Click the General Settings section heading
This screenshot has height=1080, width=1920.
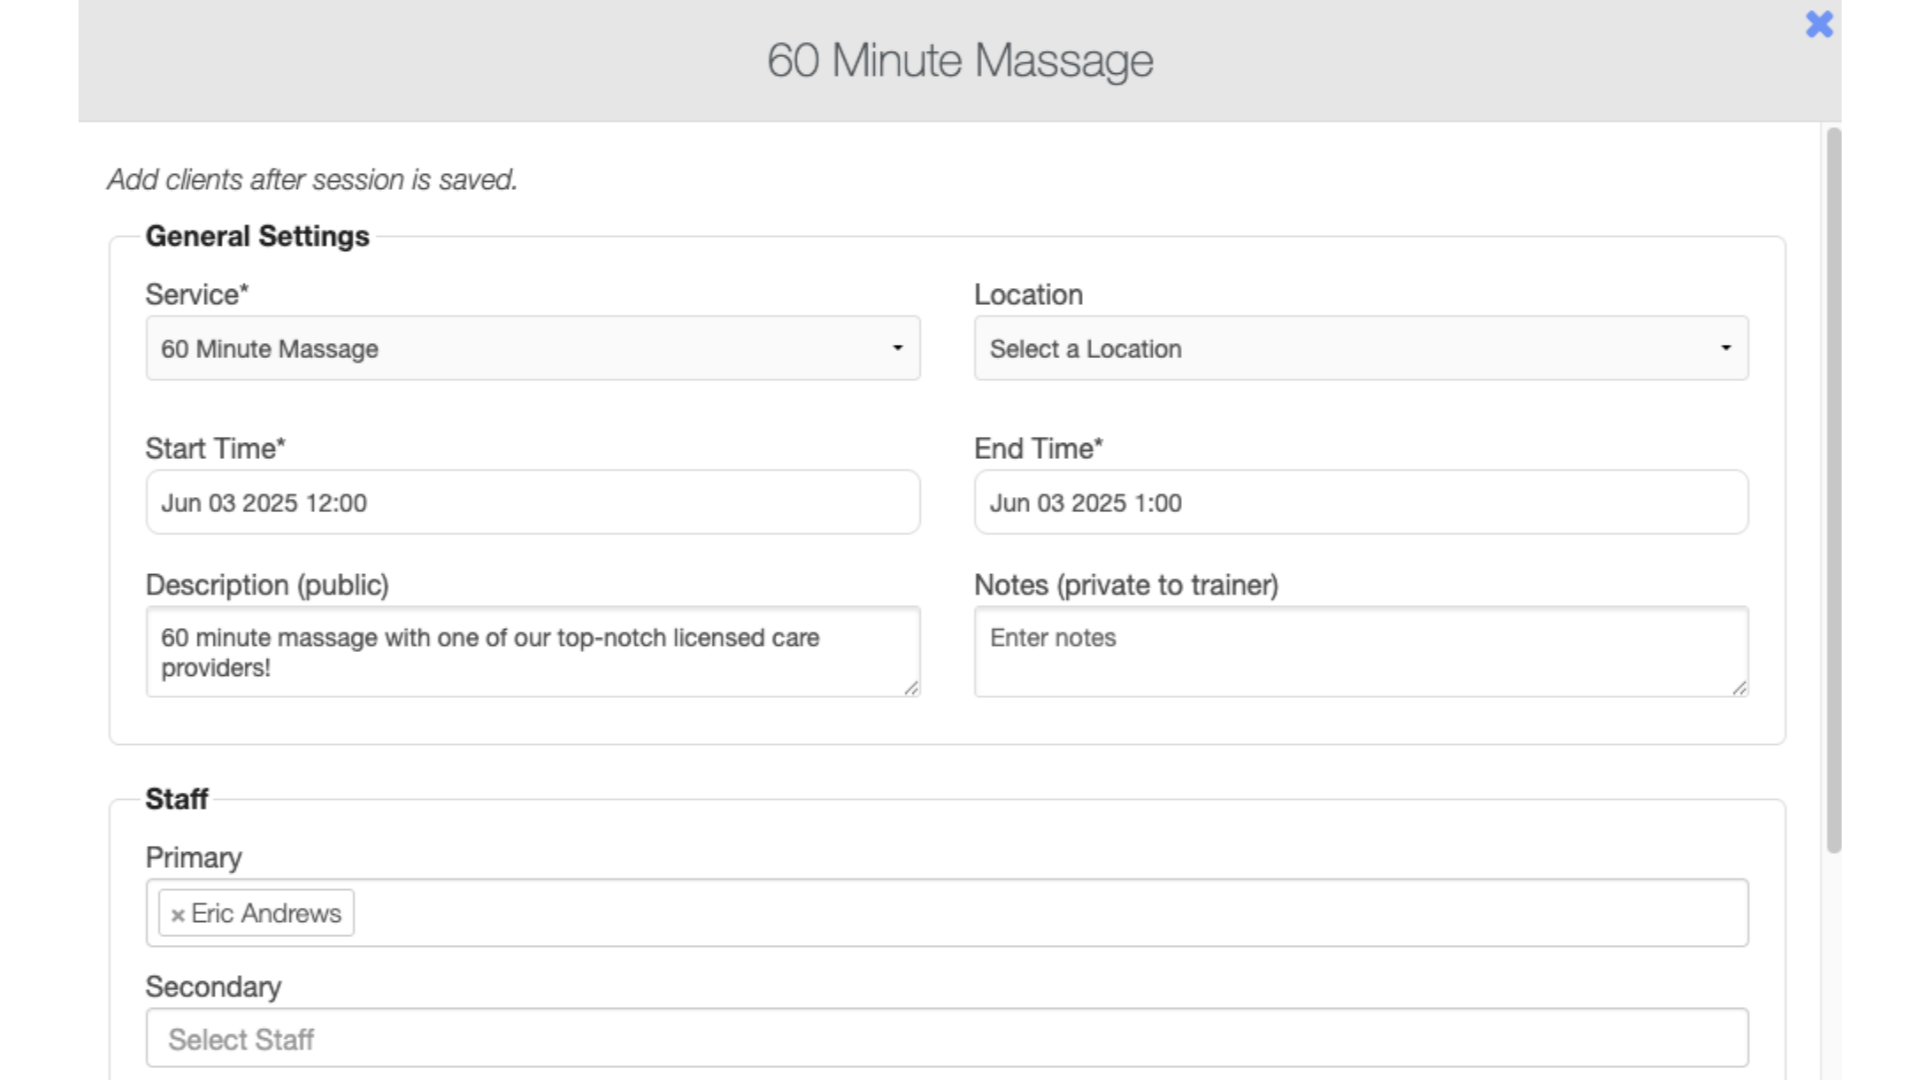(257, 236)
